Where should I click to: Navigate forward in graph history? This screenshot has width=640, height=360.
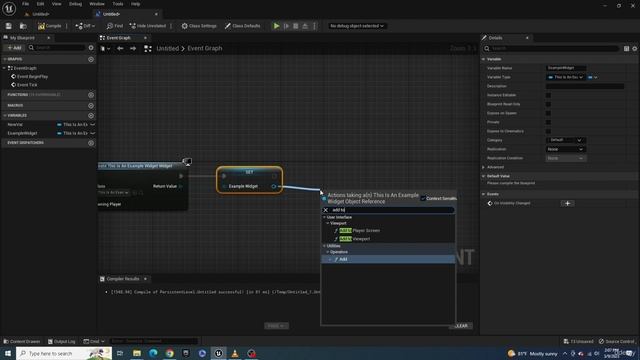133,48
